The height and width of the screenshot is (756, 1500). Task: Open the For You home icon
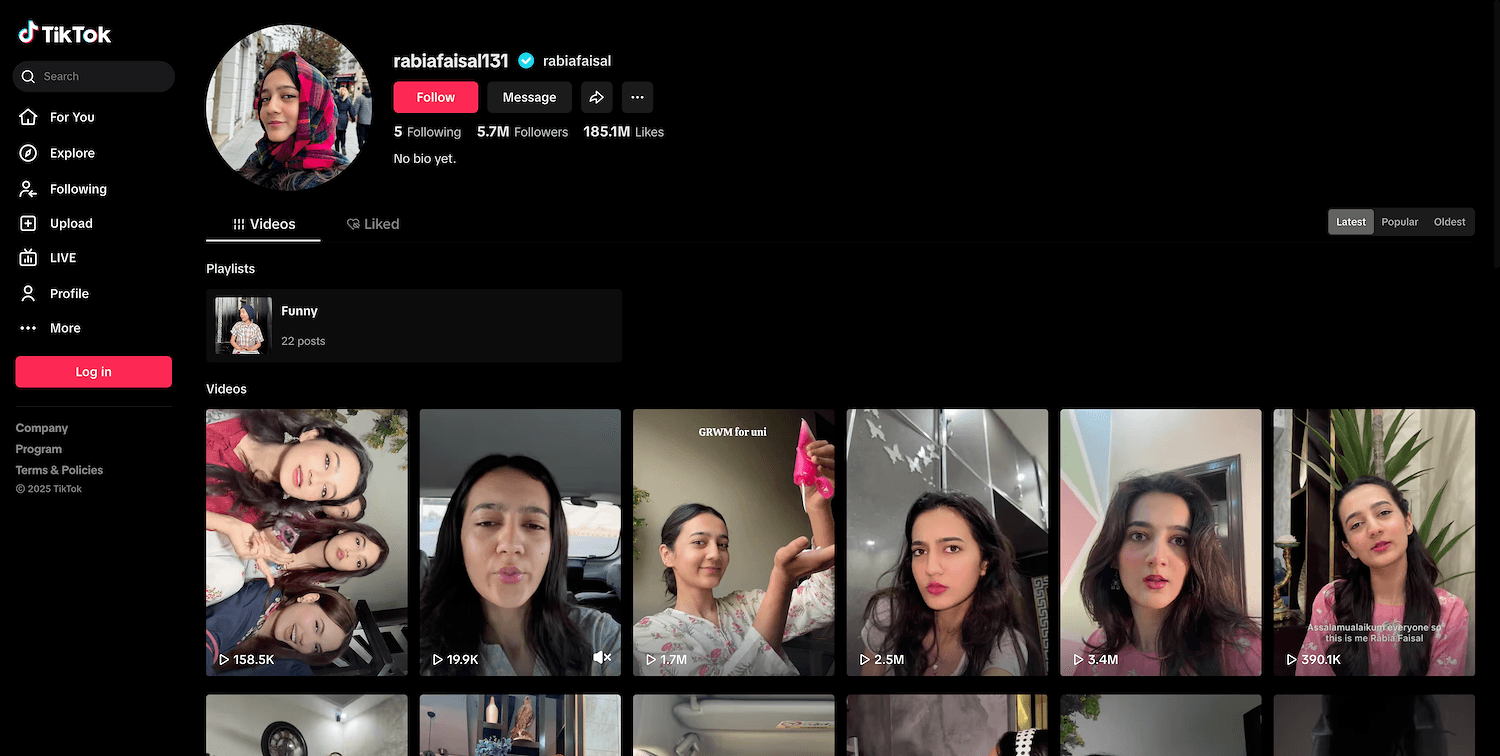(29, 117)
